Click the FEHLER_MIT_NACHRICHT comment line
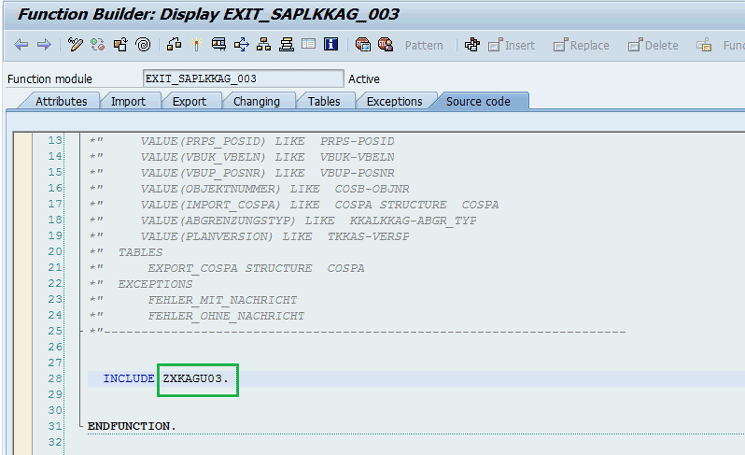Screen dimensions: 745x455 222,300
